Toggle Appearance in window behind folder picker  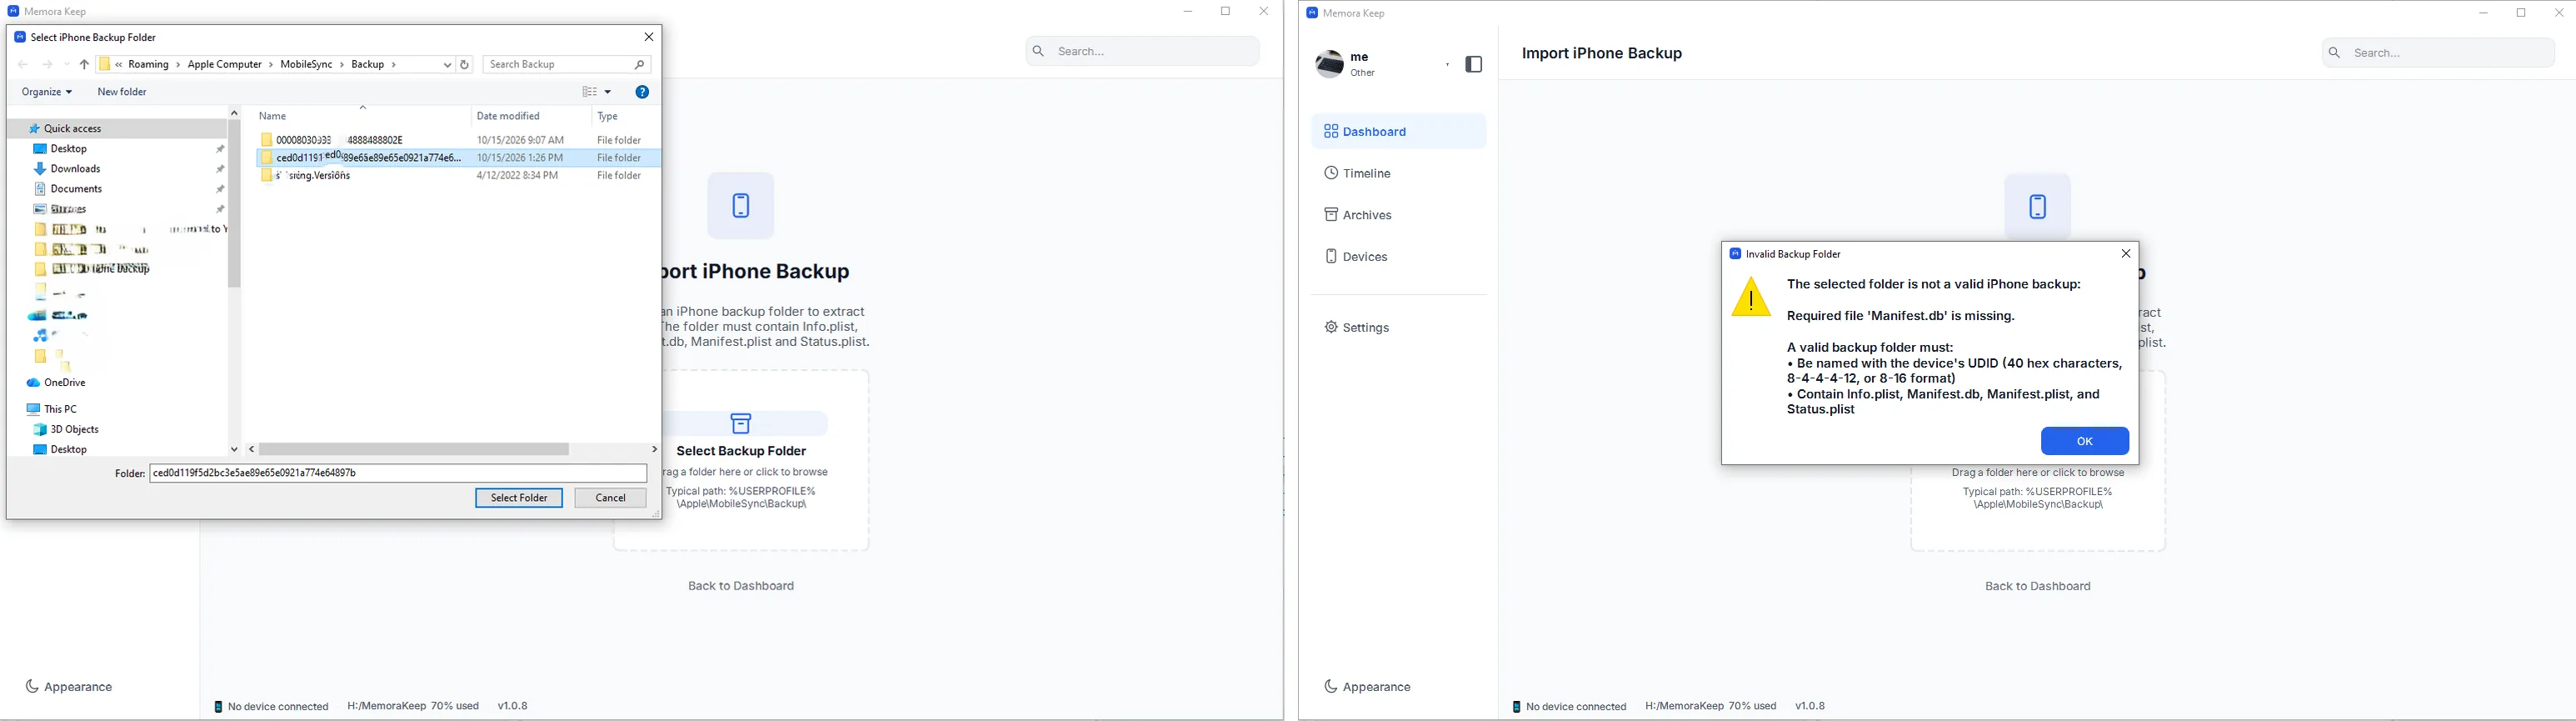69,687
